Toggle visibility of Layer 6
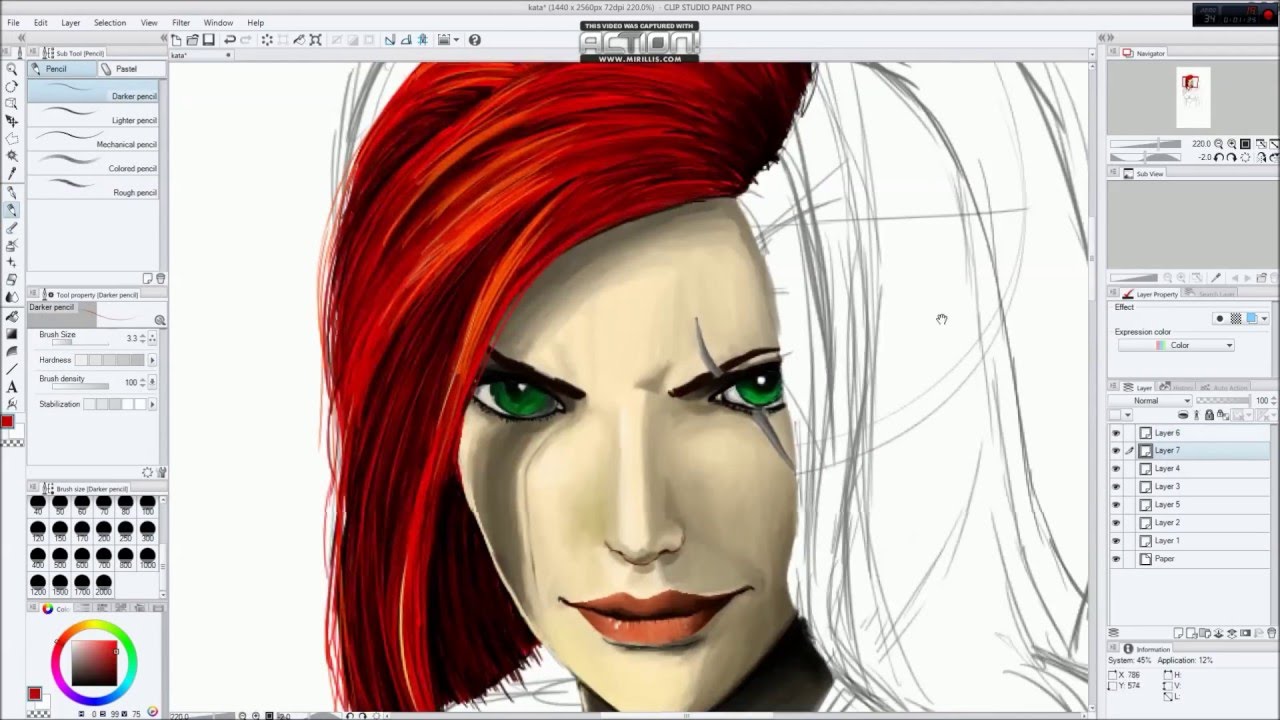 (x=1116, y=432)
